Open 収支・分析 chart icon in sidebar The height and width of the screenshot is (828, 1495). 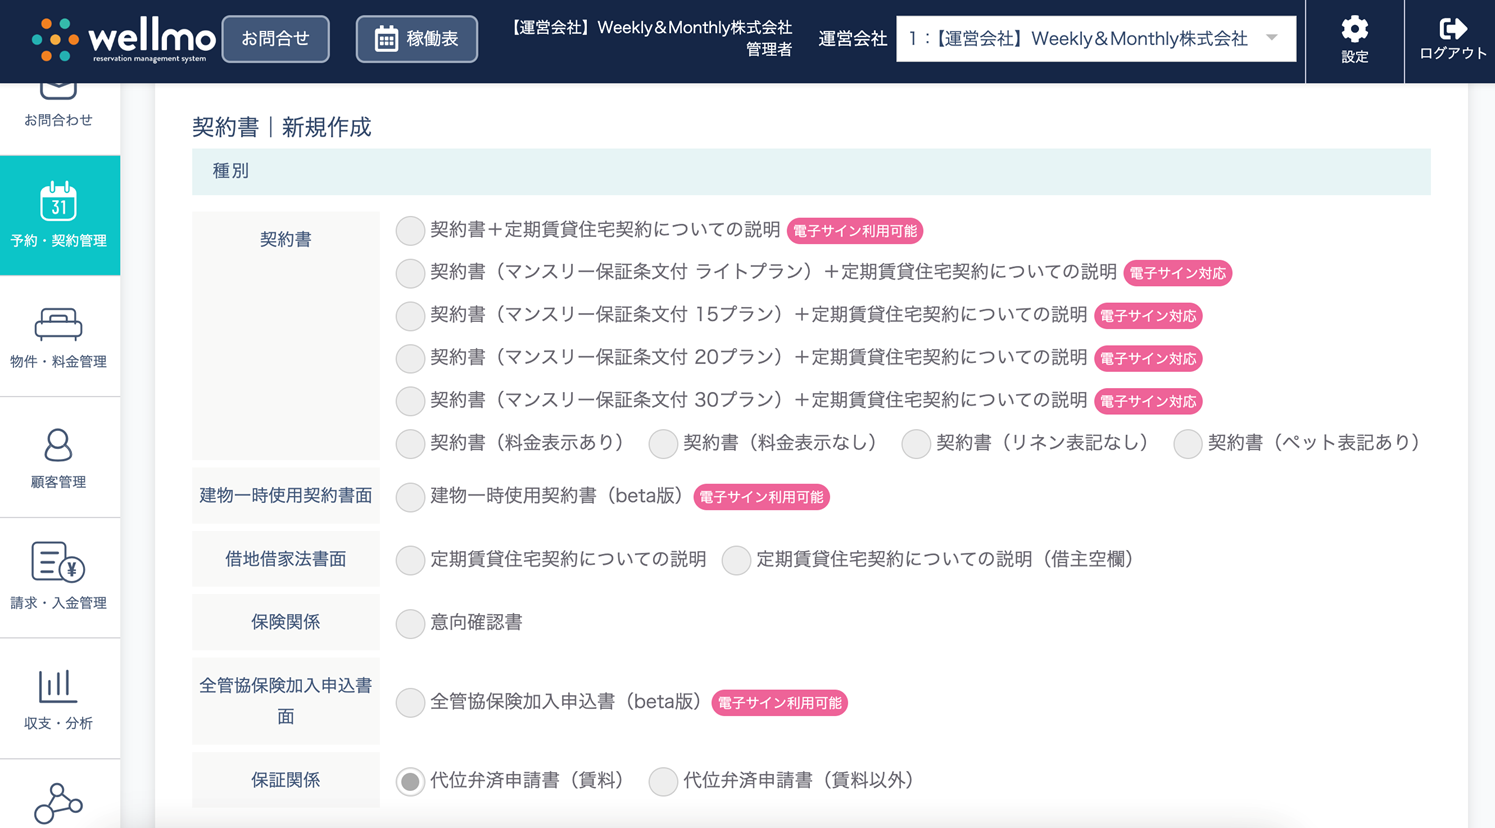(x=58, y=686)
